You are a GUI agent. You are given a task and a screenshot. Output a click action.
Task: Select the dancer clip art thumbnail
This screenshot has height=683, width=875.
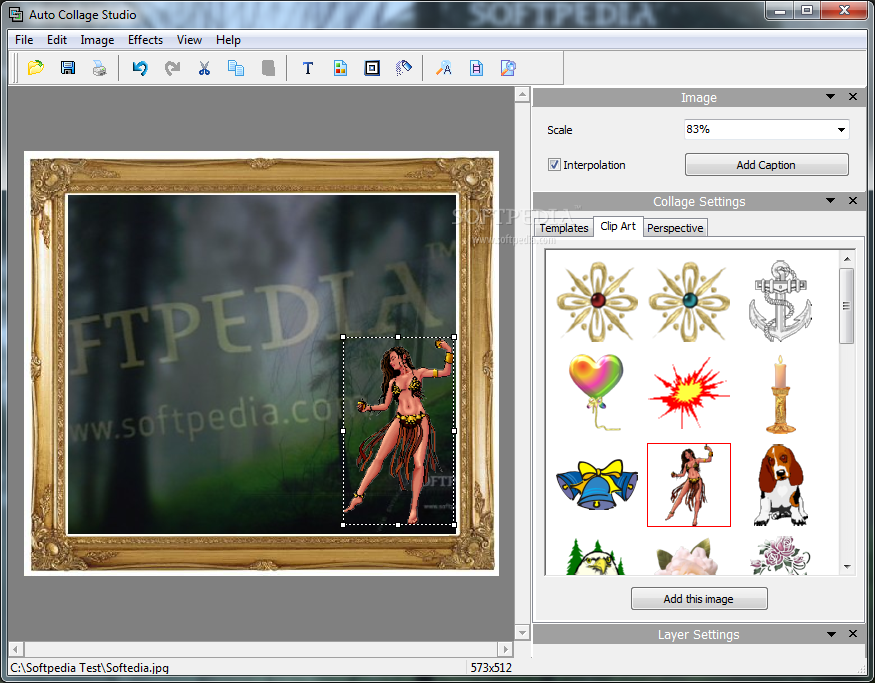689,485
